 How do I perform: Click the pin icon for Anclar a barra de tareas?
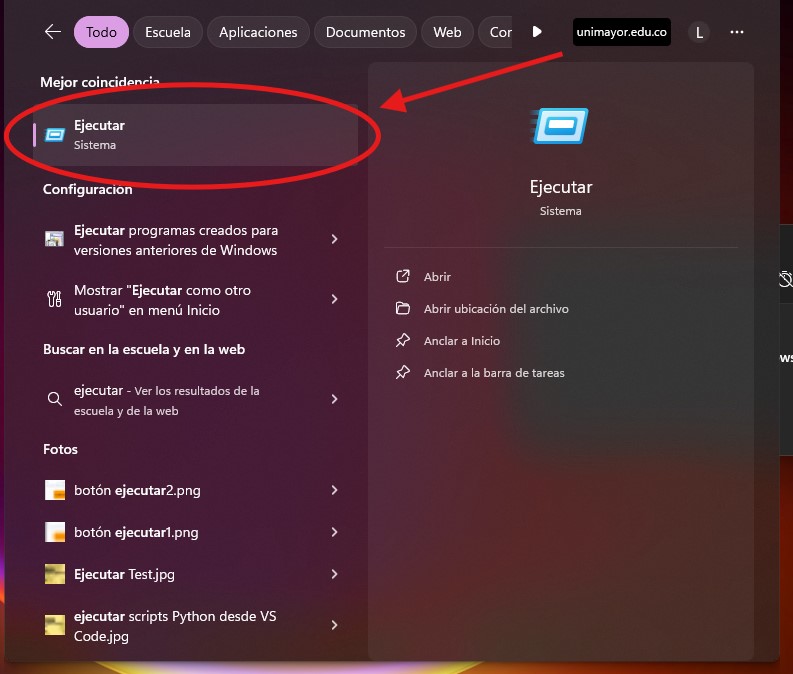[403, 372]
